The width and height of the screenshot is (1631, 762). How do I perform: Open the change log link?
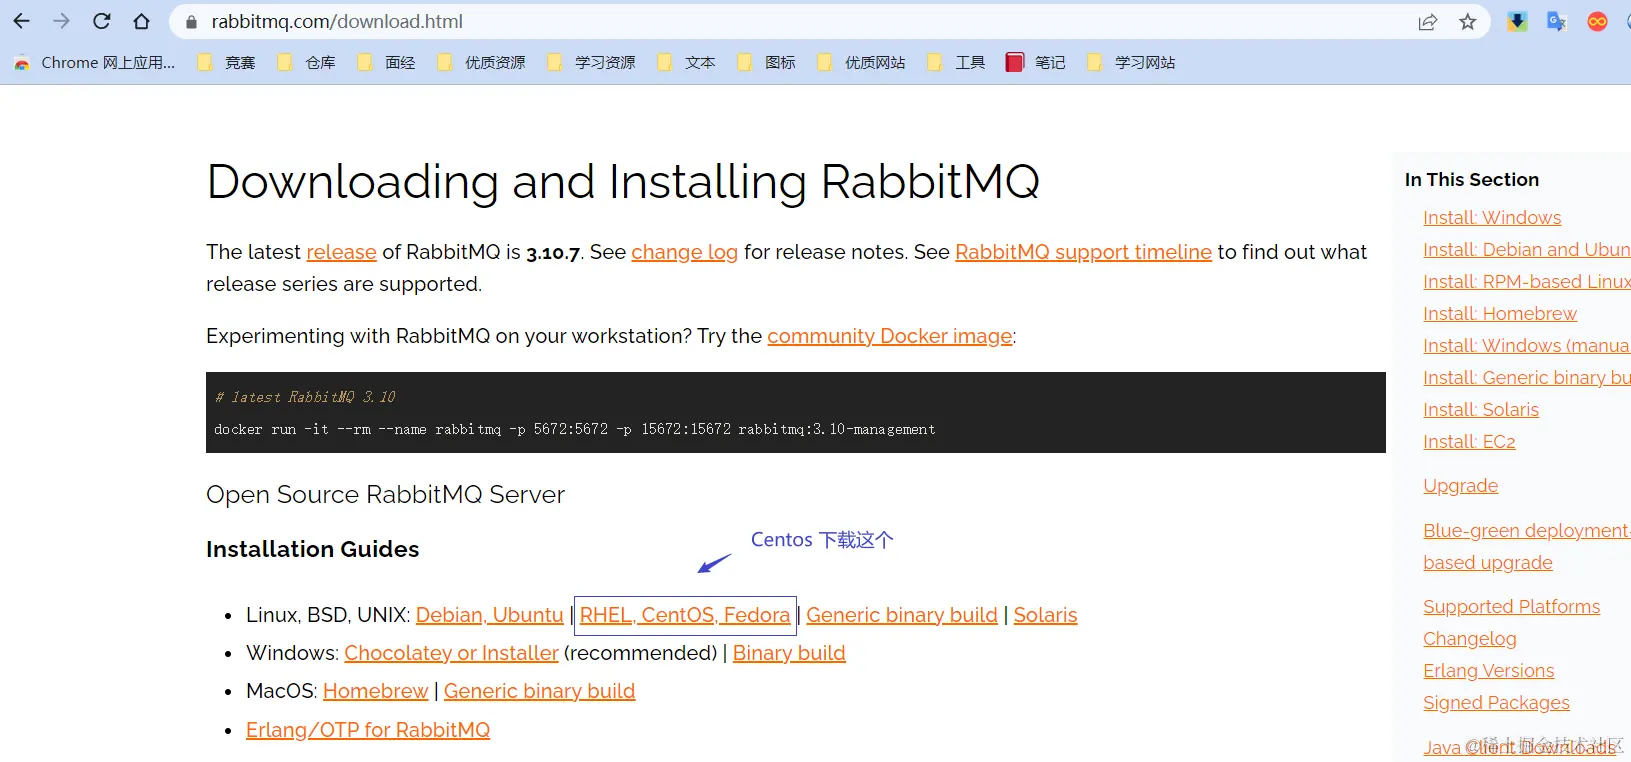click(x=684, y=252)
